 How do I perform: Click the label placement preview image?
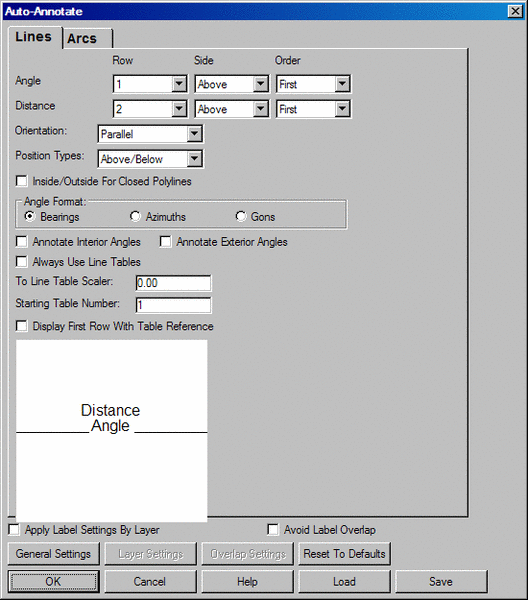pos(112,431)
